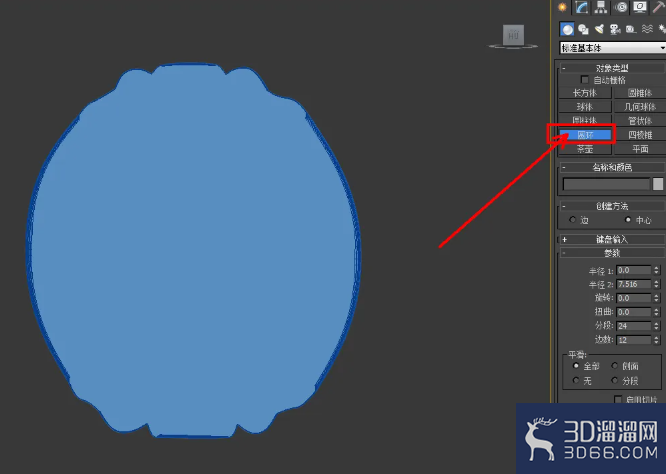Select the Space Warps category icon
The width and height of the screenshot is (666, 474).
[647, 29]
